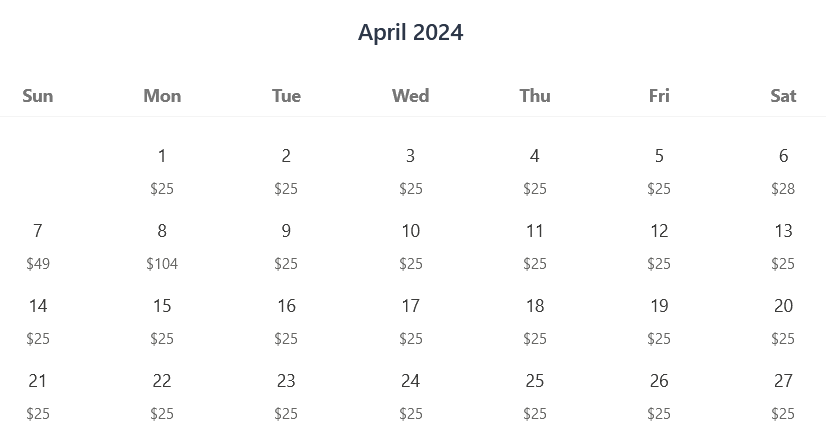Image resolution: width=826 pixels, height=437 pixels.
Task: Pick Wednesday April 24
Action: (x=410, y=395)
